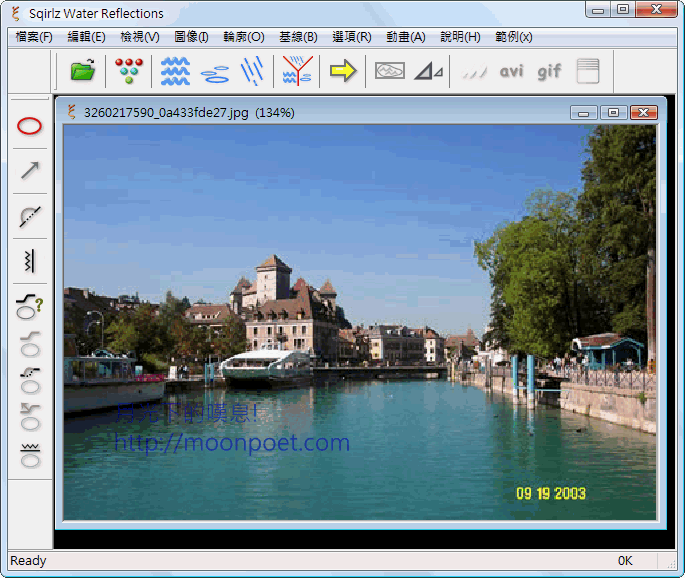Screen dimensions: 685x578
Task: Select the blue ring ripples icon
Action: pyautogui.click(x=215, y=72)
